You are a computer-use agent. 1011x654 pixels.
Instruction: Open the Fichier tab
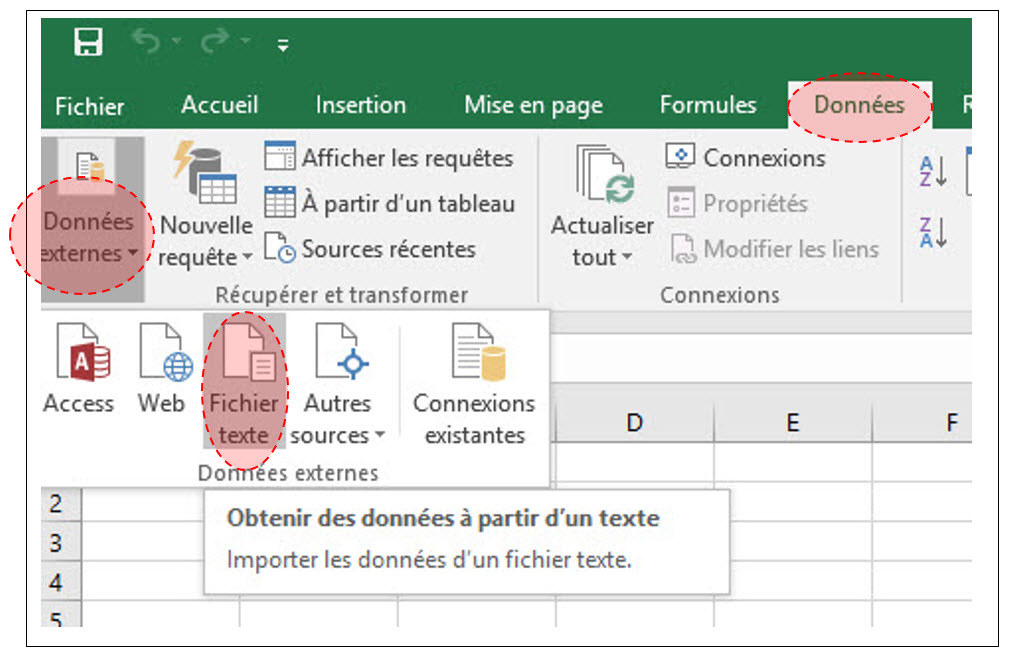pyautogui.click(x=90, y=106)
